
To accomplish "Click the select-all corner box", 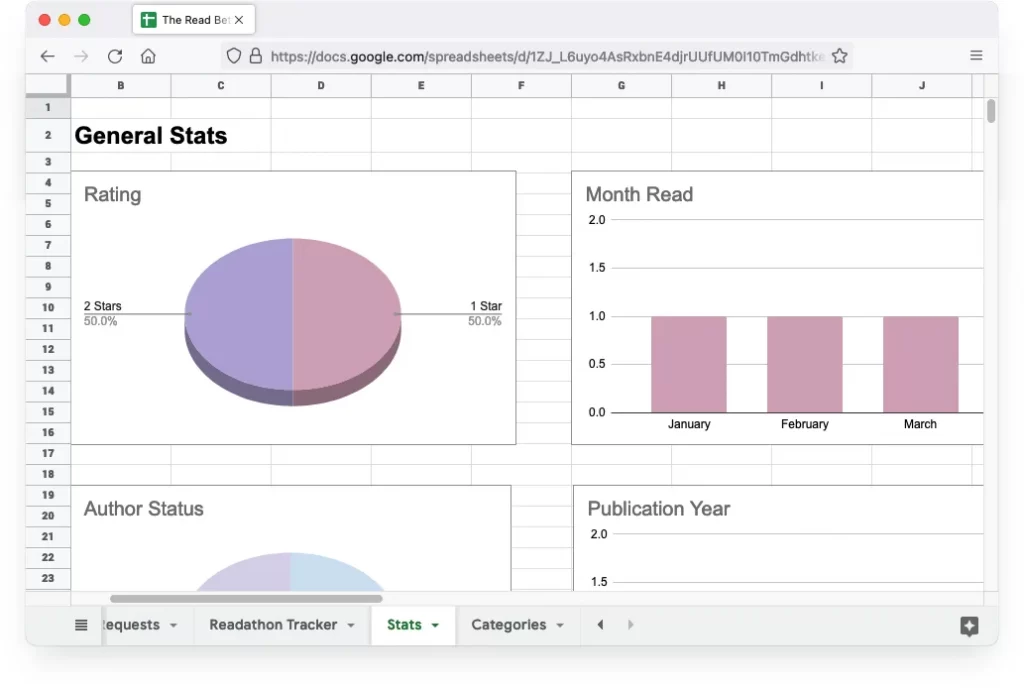I will pos(48,86).
